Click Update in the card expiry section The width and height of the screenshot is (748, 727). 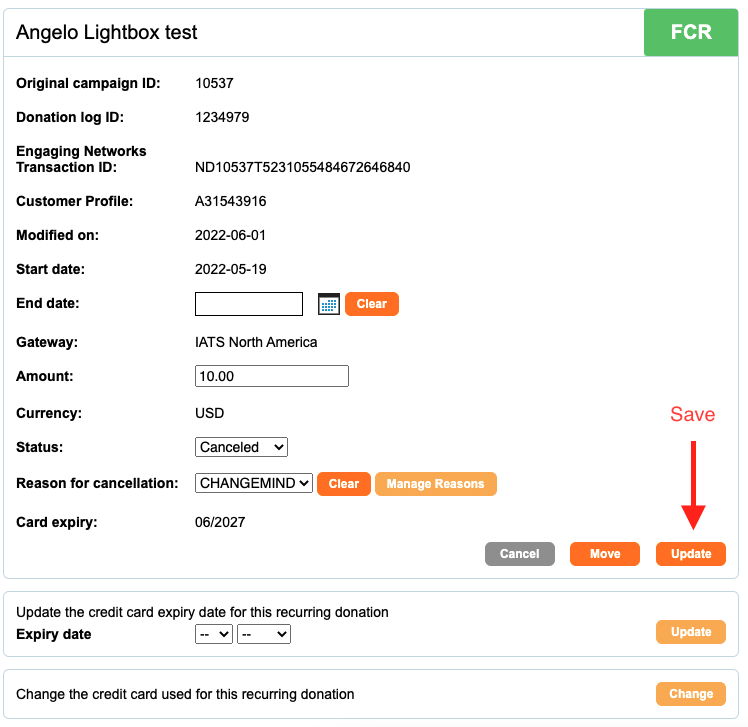point(691,632)
